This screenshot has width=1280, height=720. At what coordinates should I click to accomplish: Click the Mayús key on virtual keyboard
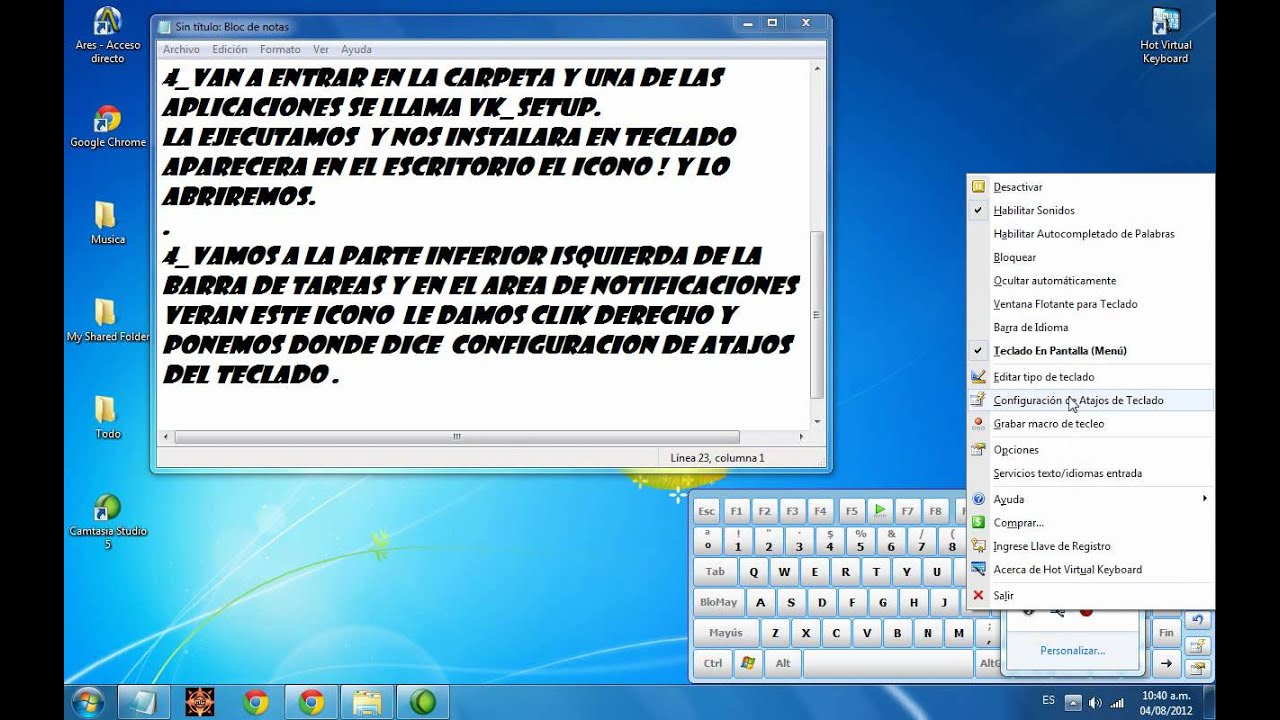click(726, 632)
